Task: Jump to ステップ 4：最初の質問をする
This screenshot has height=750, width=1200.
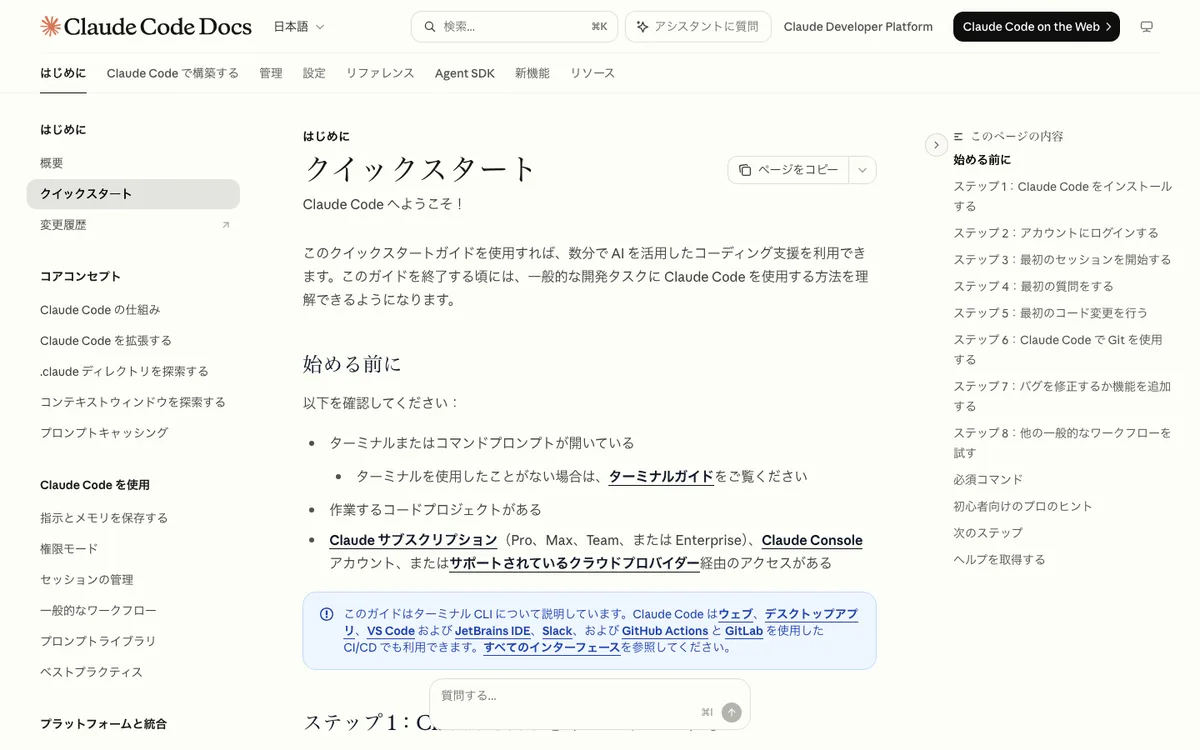Action: pos(1033,286)
